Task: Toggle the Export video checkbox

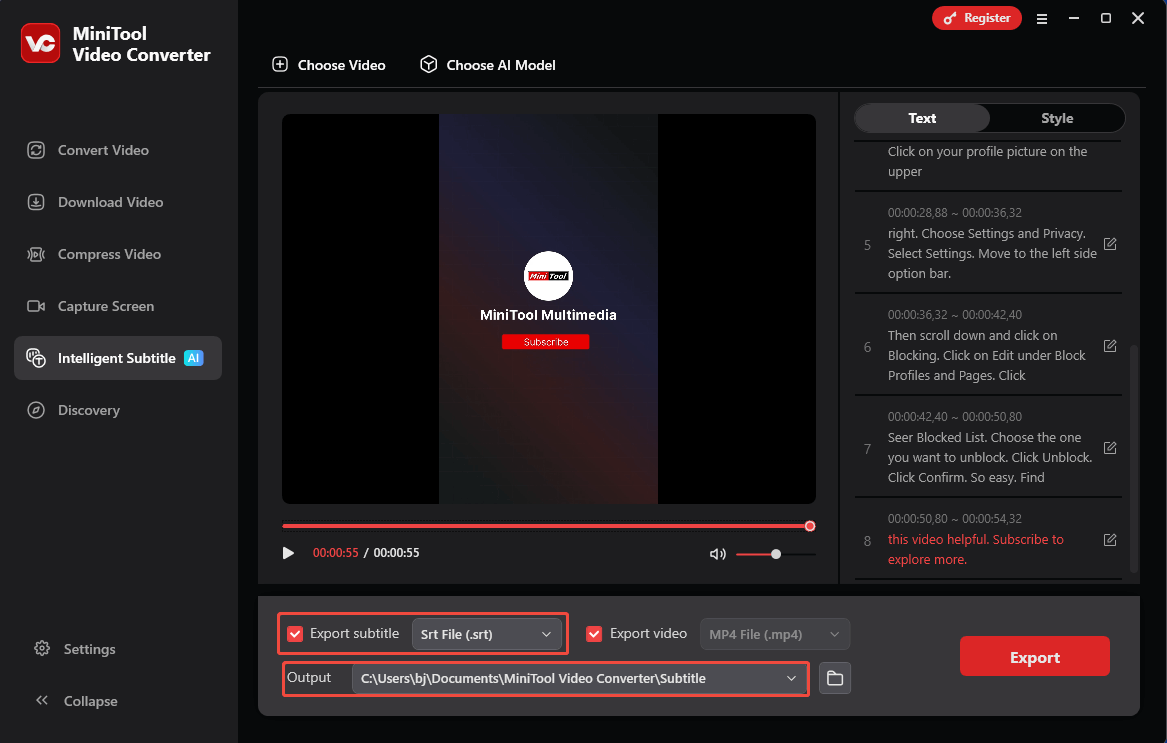Action: tap(594, 634)
